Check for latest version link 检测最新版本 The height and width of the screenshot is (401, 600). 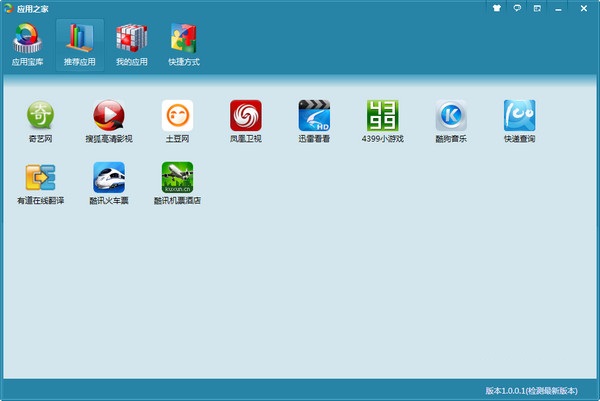pyautogui.click(x=551, y=391)
